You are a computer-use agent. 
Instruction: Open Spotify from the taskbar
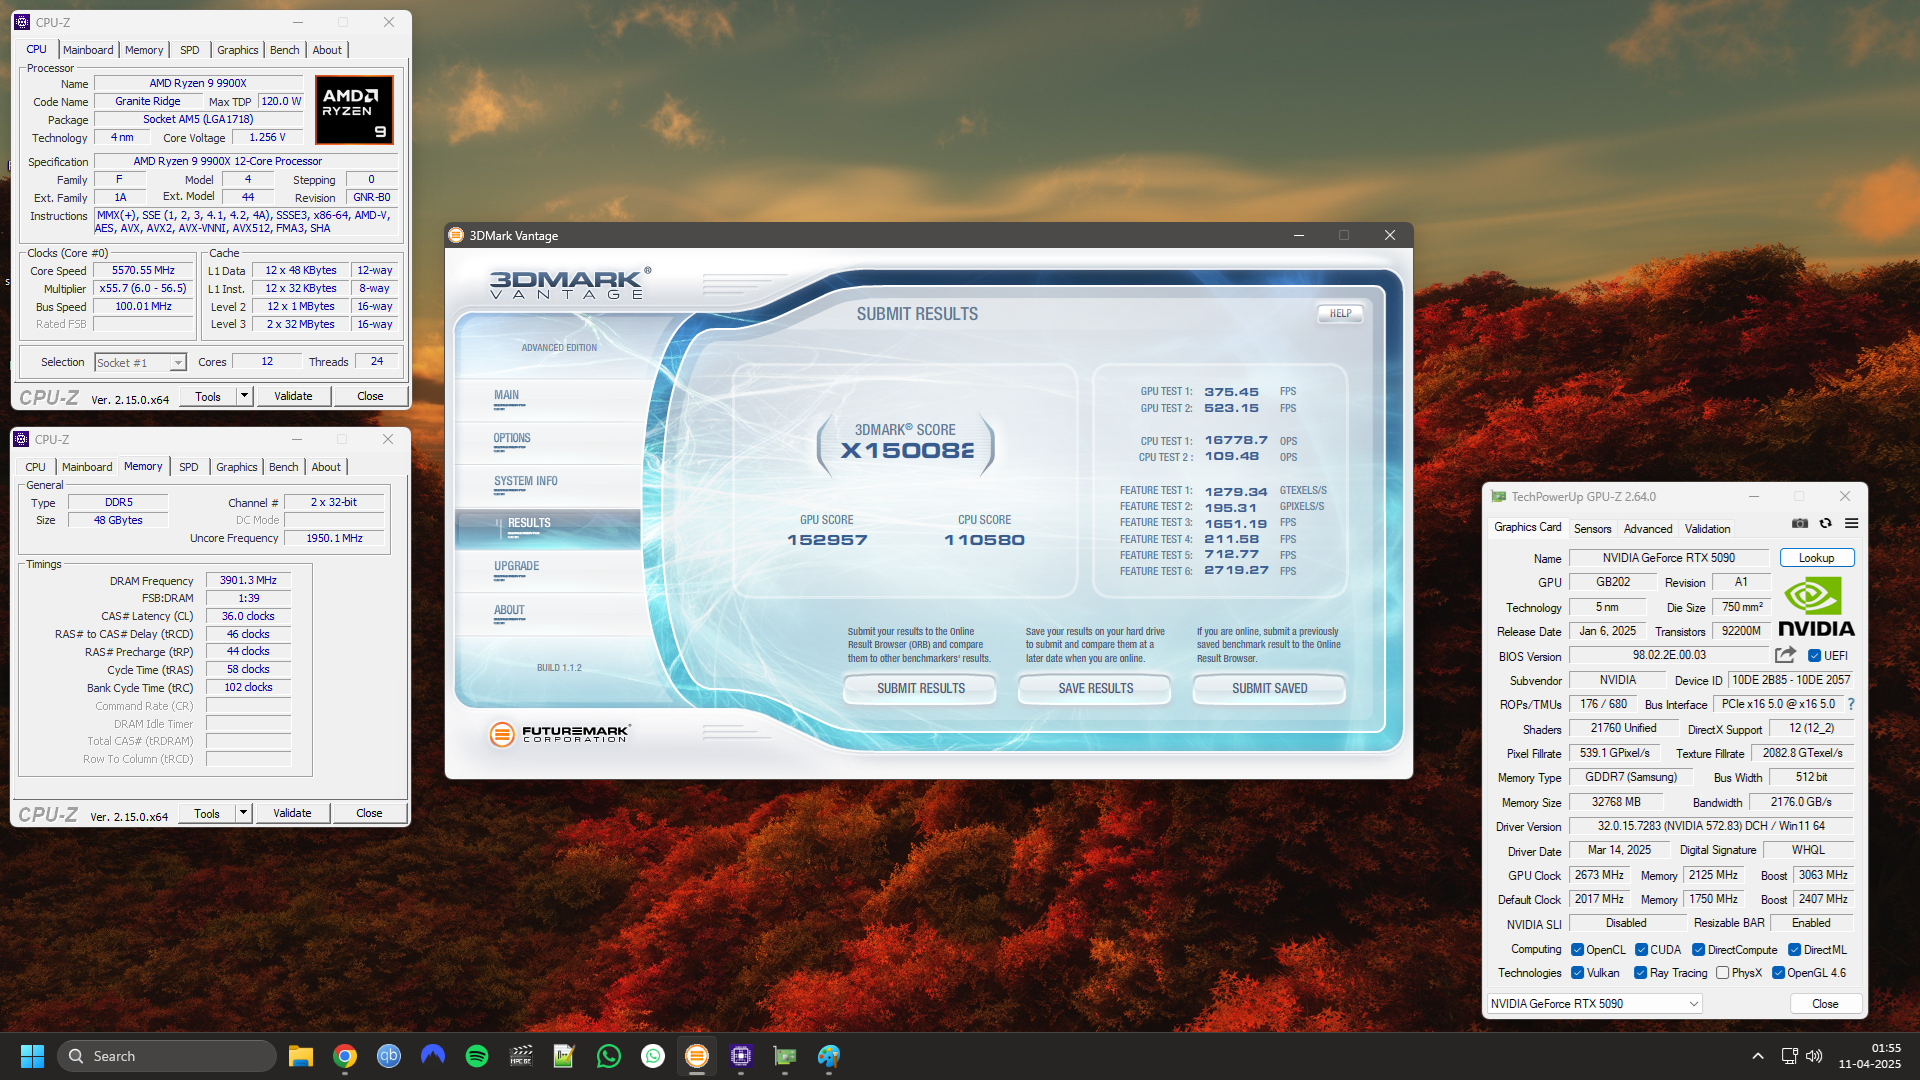coord(477,1056)
